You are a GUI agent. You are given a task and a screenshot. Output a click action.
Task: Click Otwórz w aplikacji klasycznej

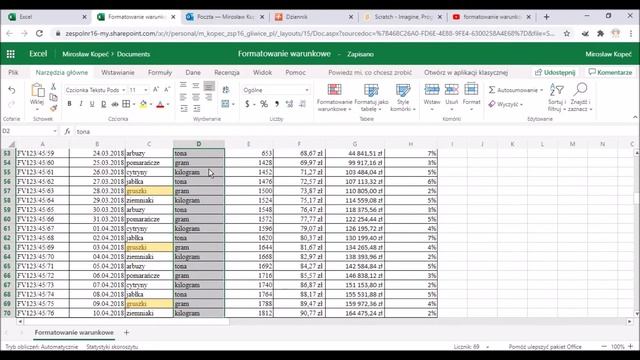(466, 72)
